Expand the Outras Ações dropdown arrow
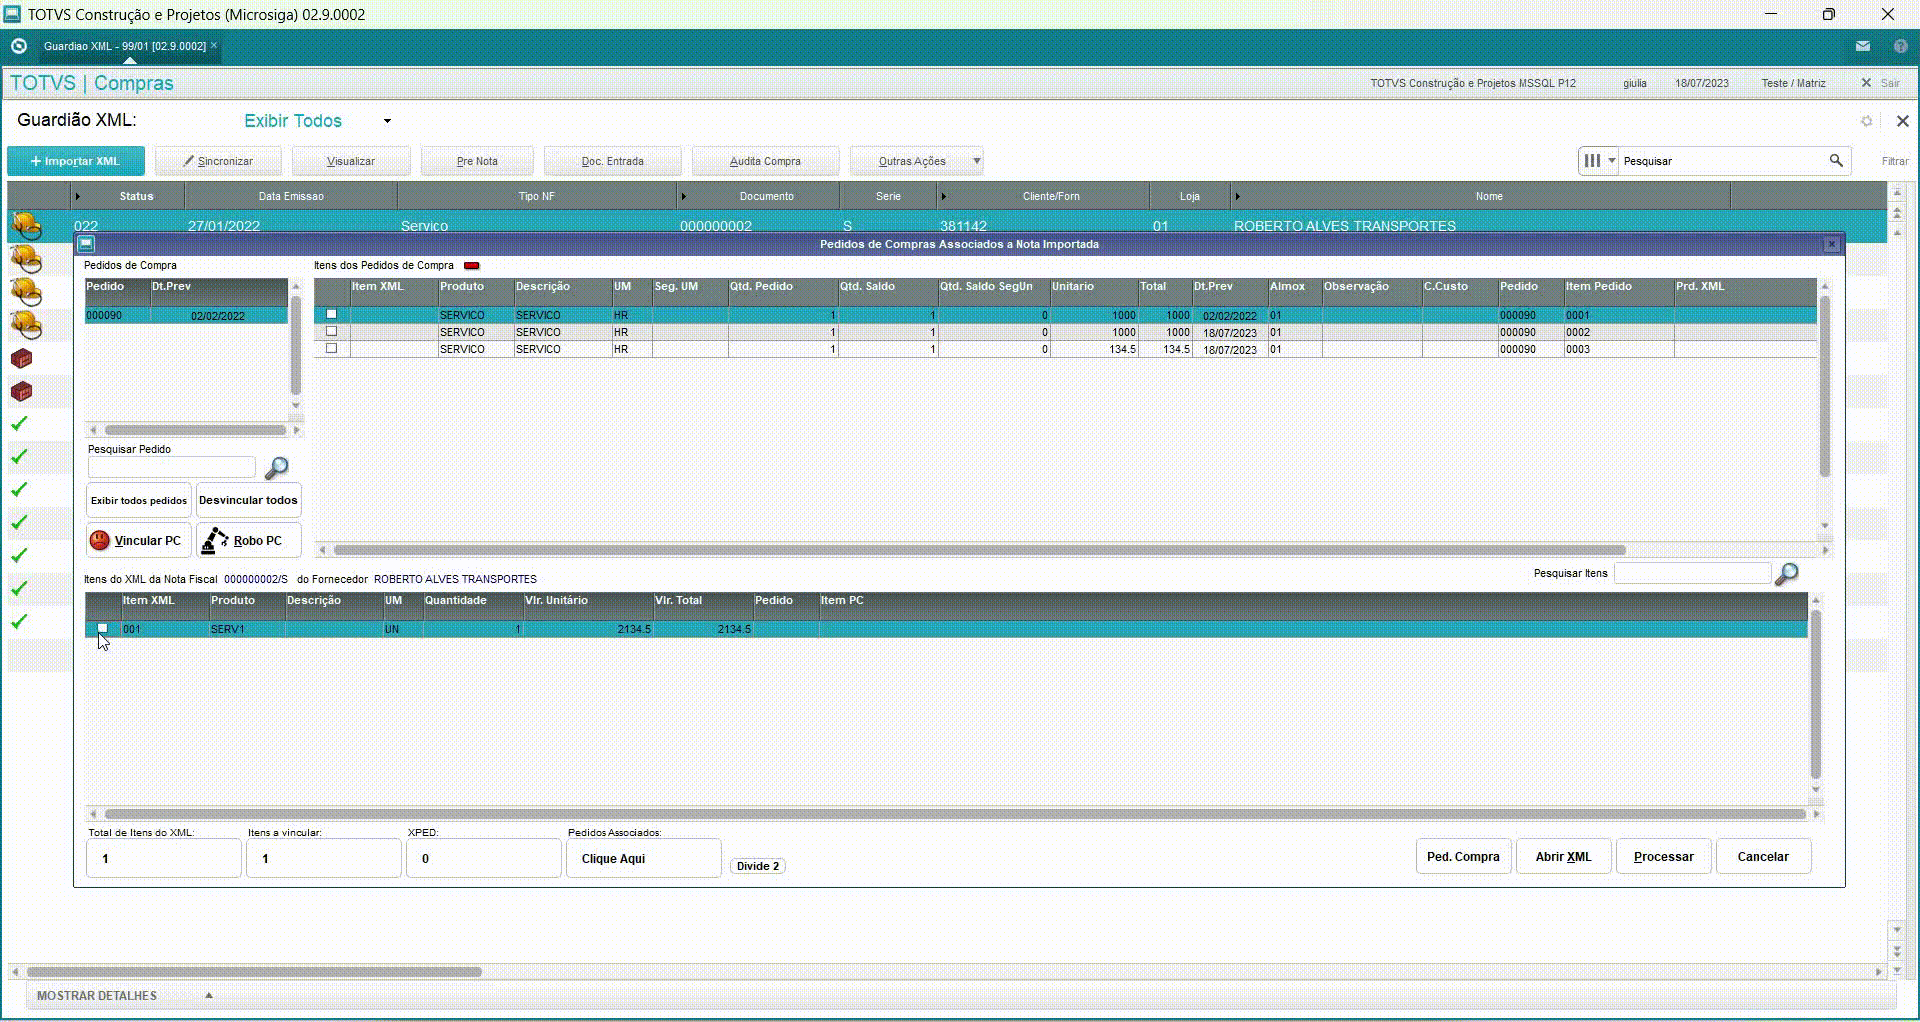The image size is (1920, 1022). 977,161
